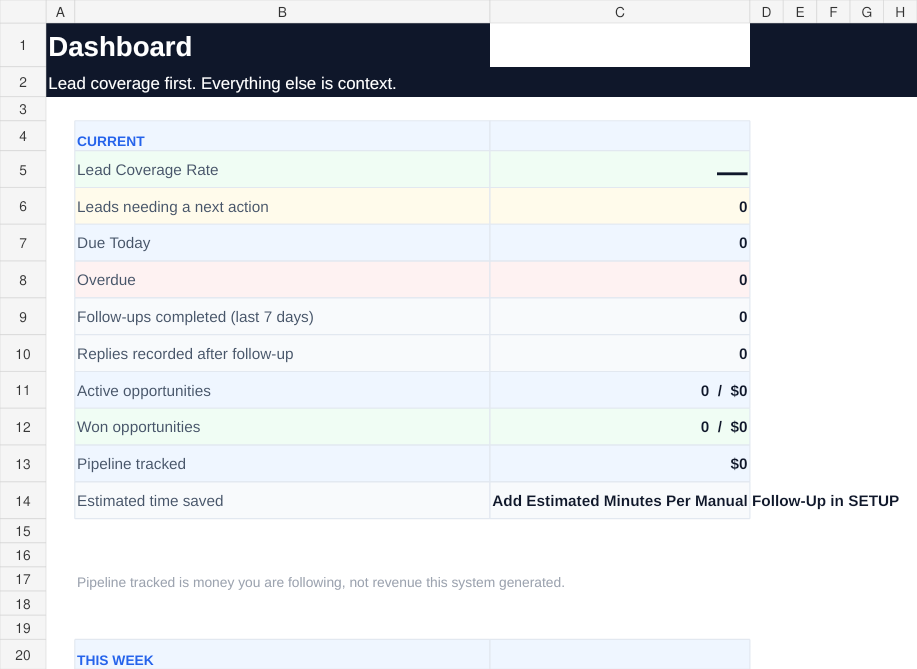The height and width of the screenshot is (669, 917).
Task: Select row 1 header
Action: (23, 45)
